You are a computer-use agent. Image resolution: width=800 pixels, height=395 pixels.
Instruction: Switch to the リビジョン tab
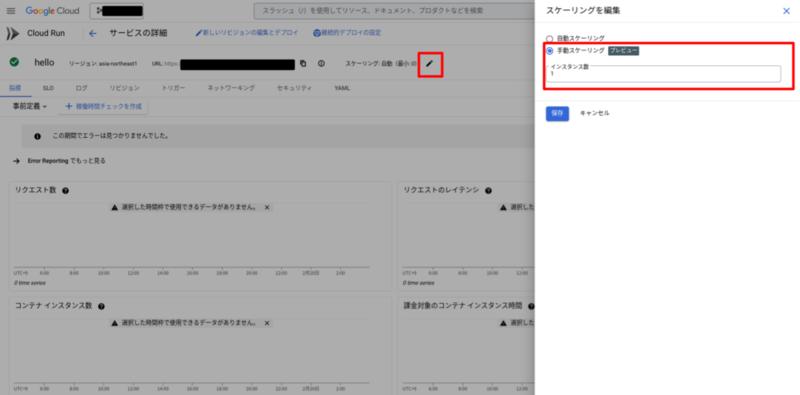pyautogui.click(x=124, y=88)
